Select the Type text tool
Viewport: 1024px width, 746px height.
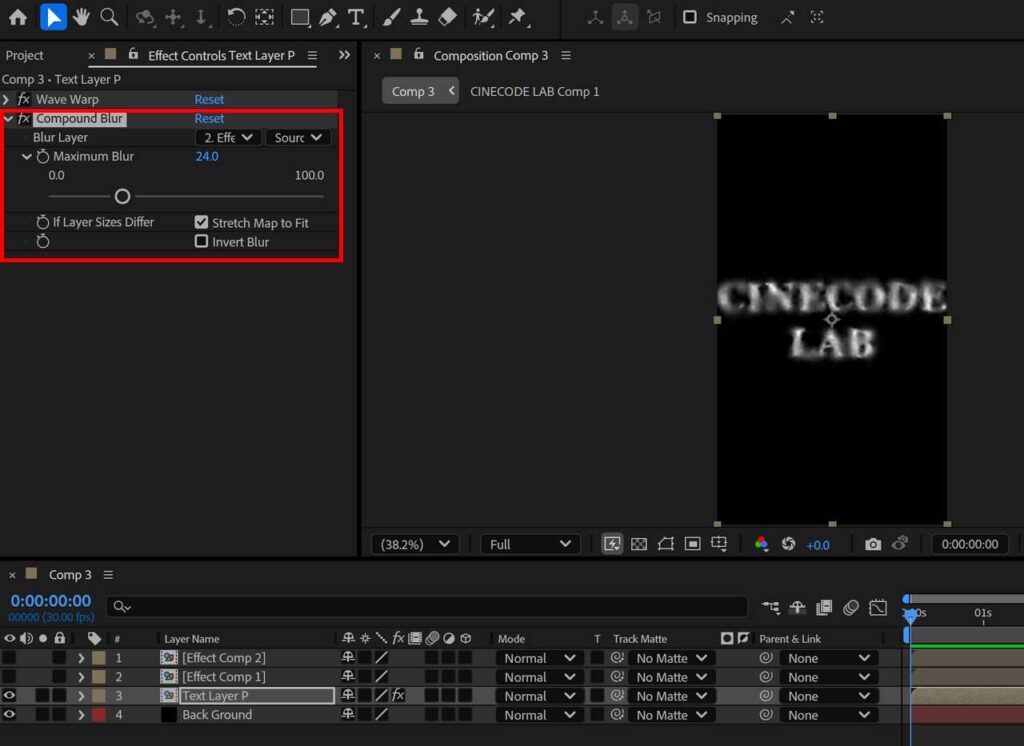click(356, 17)
